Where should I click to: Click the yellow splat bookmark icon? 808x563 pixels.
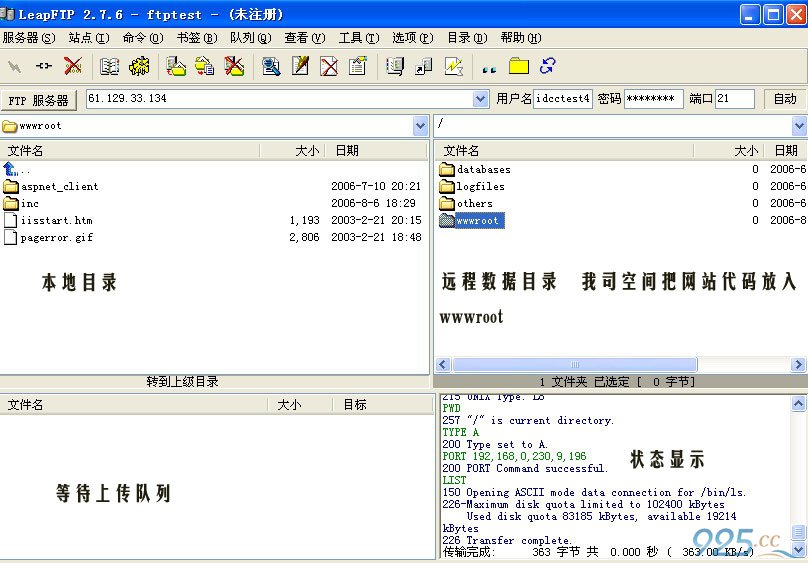[x=139, y=66]
